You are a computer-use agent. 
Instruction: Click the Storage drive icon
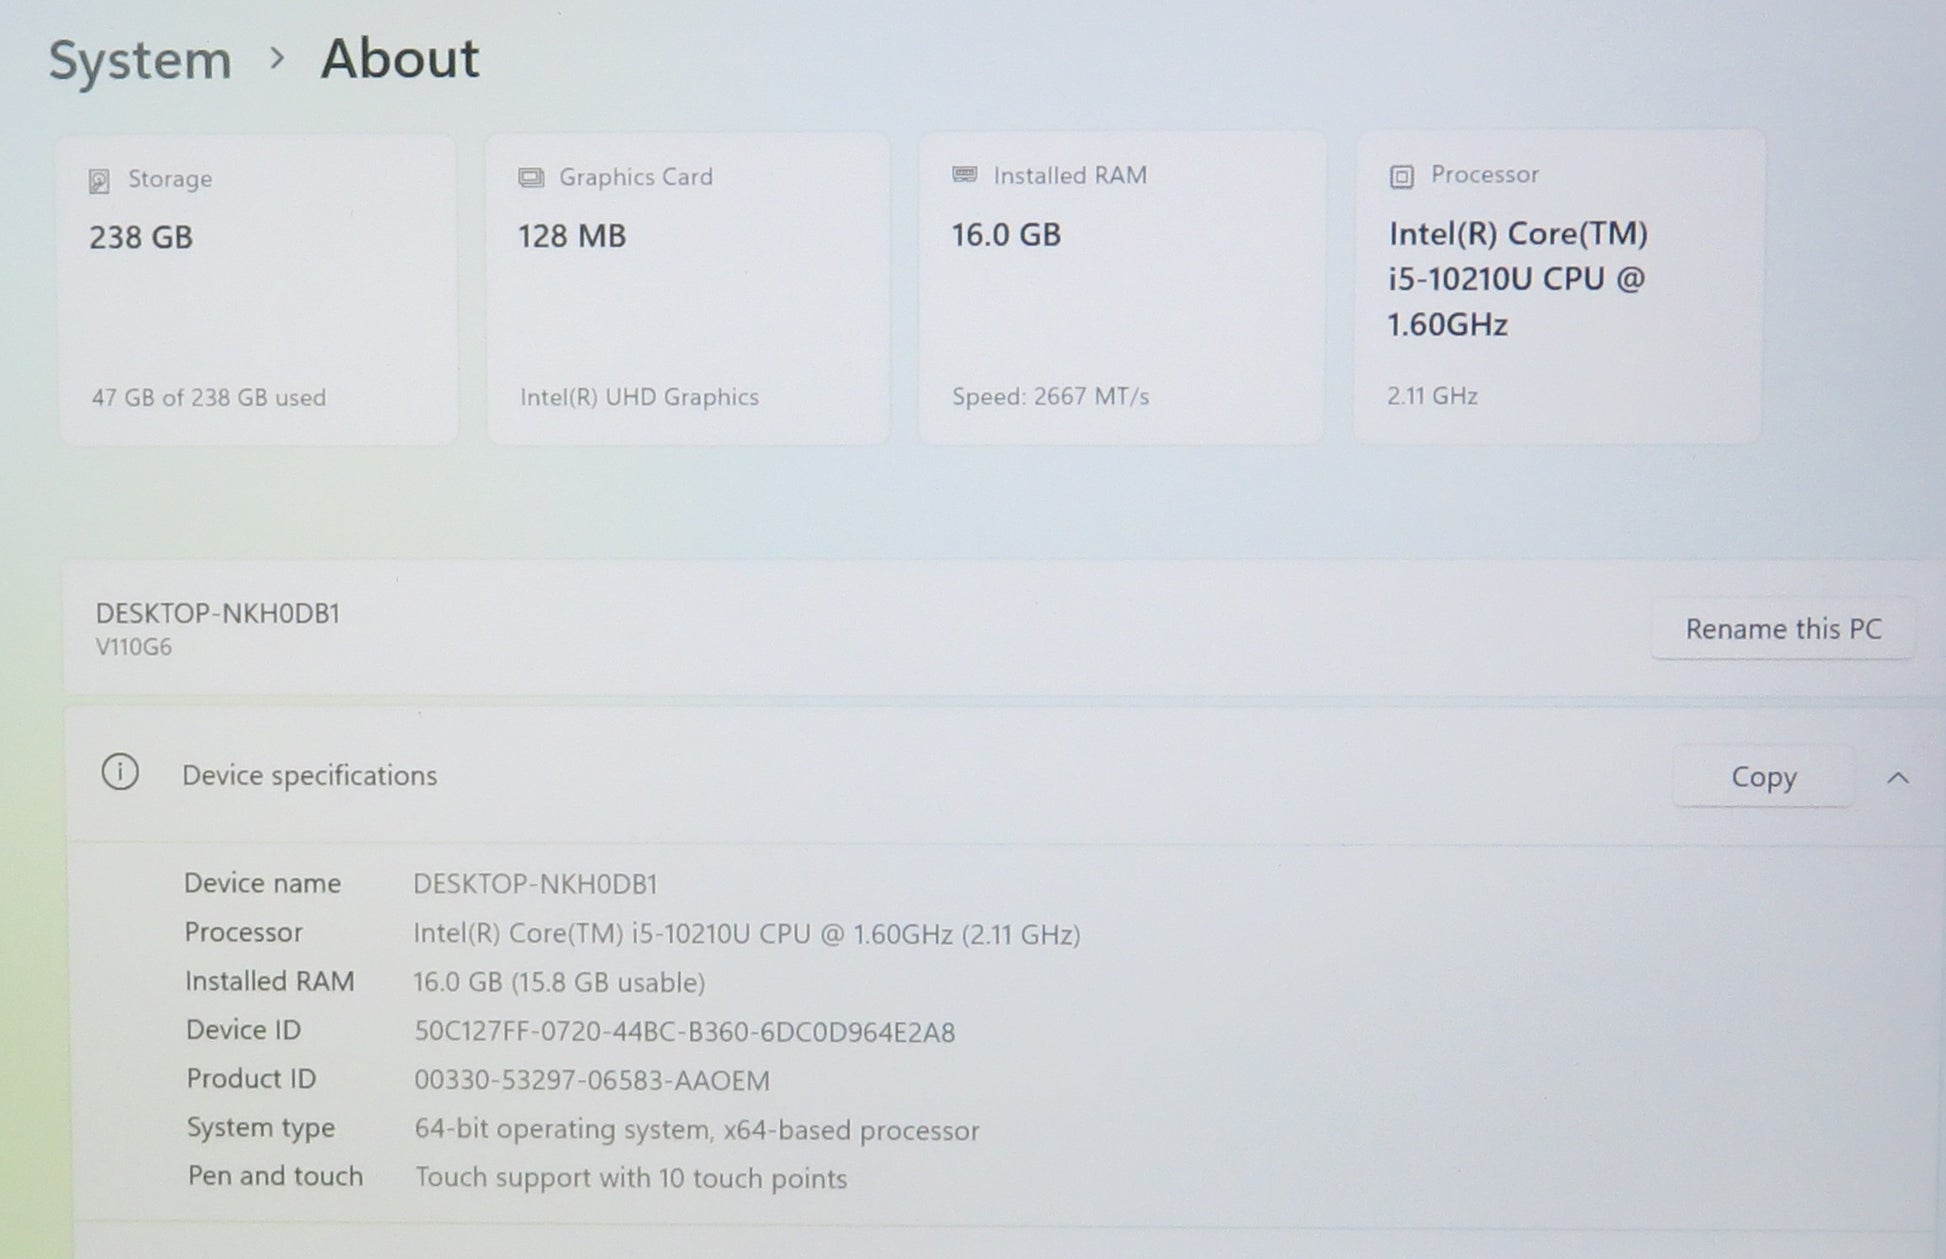click(99, 181)
